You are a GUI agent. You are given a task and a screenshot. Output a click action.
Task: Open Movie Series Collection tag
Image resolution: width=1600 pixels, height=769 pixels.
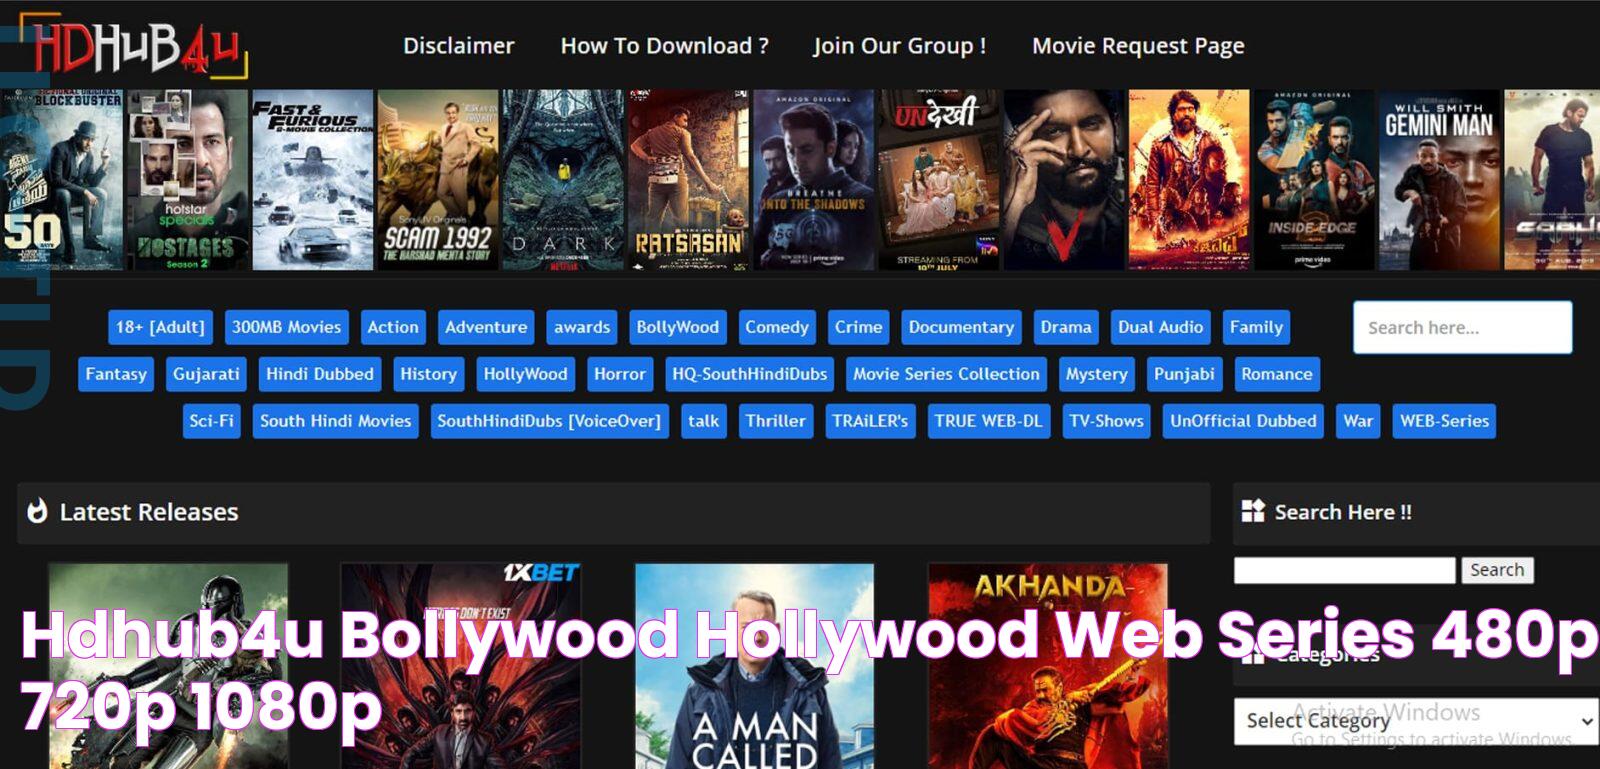946,374
